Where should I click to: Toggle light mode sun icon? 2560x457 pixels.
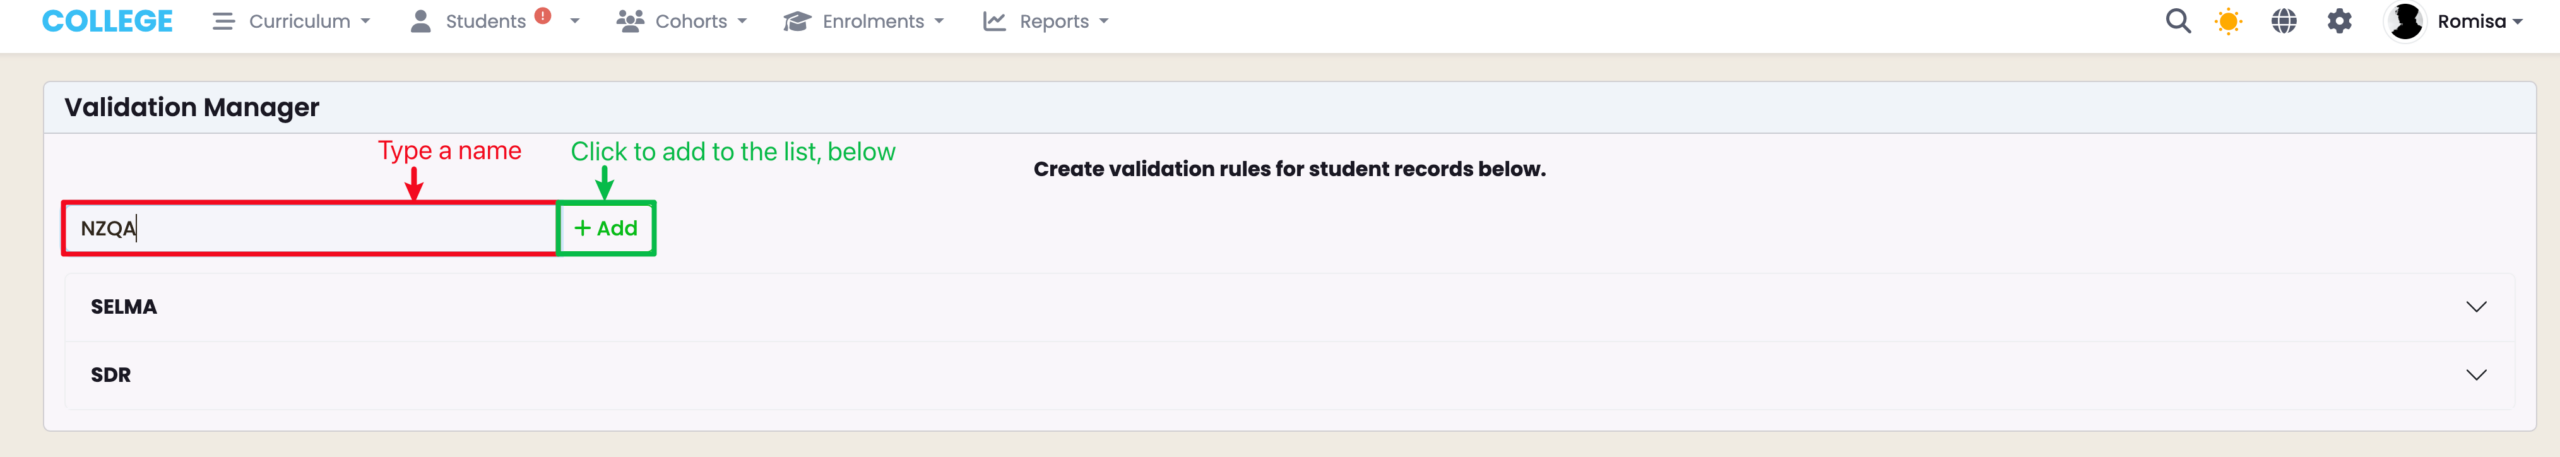point(2229,21)
